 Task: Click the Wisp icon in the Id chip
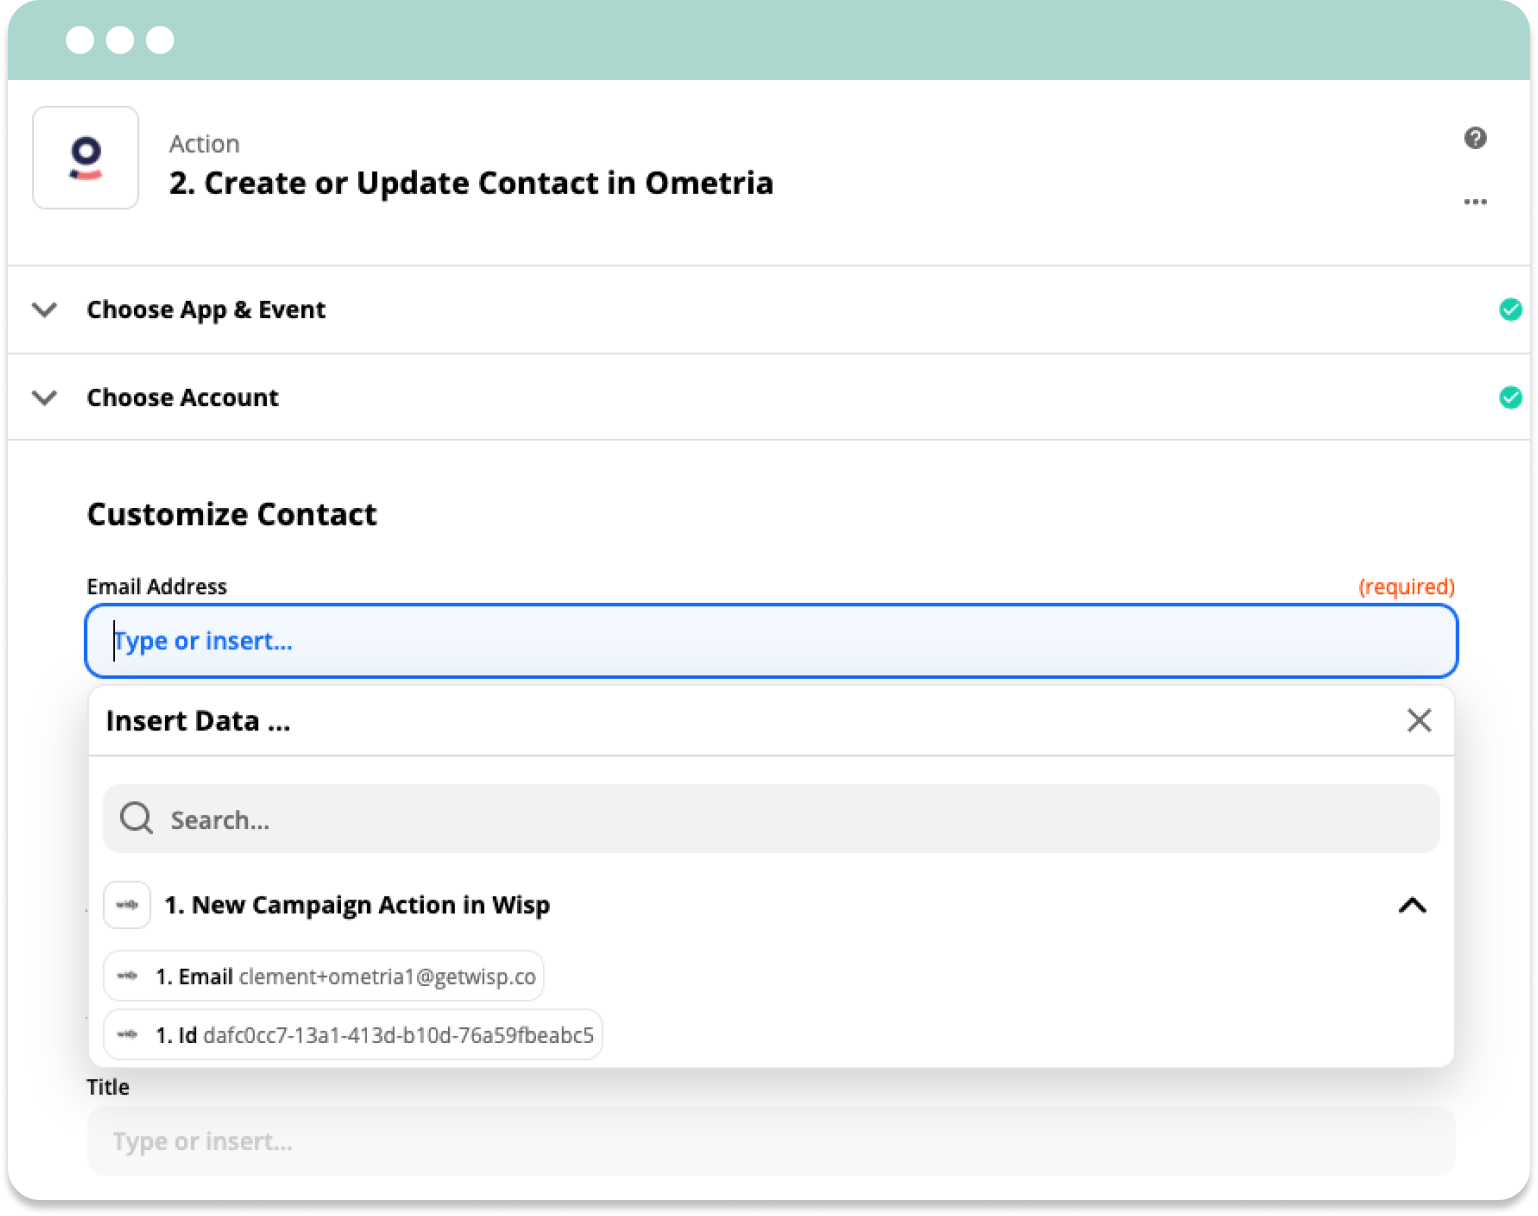point(128,1035)
